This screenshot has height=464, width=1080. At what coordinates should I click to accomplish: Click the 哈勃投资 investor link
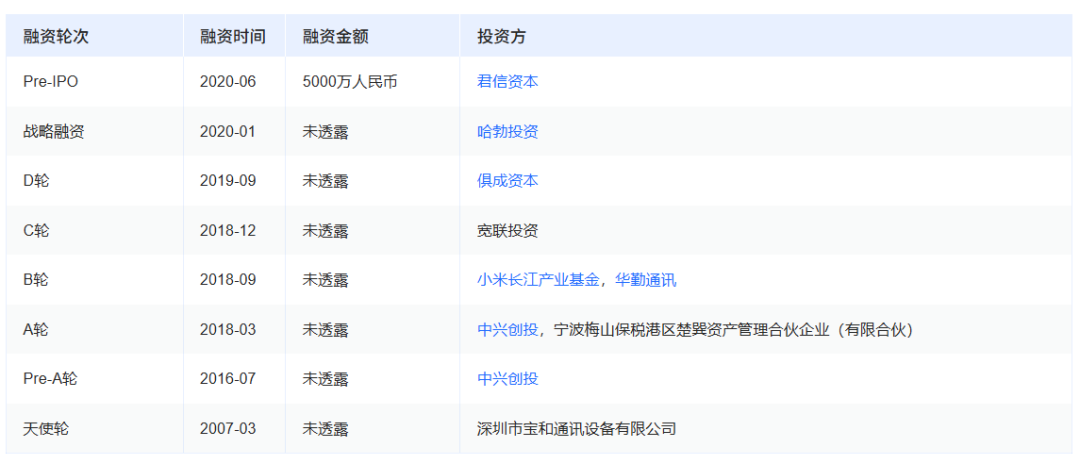click(507, 131)
